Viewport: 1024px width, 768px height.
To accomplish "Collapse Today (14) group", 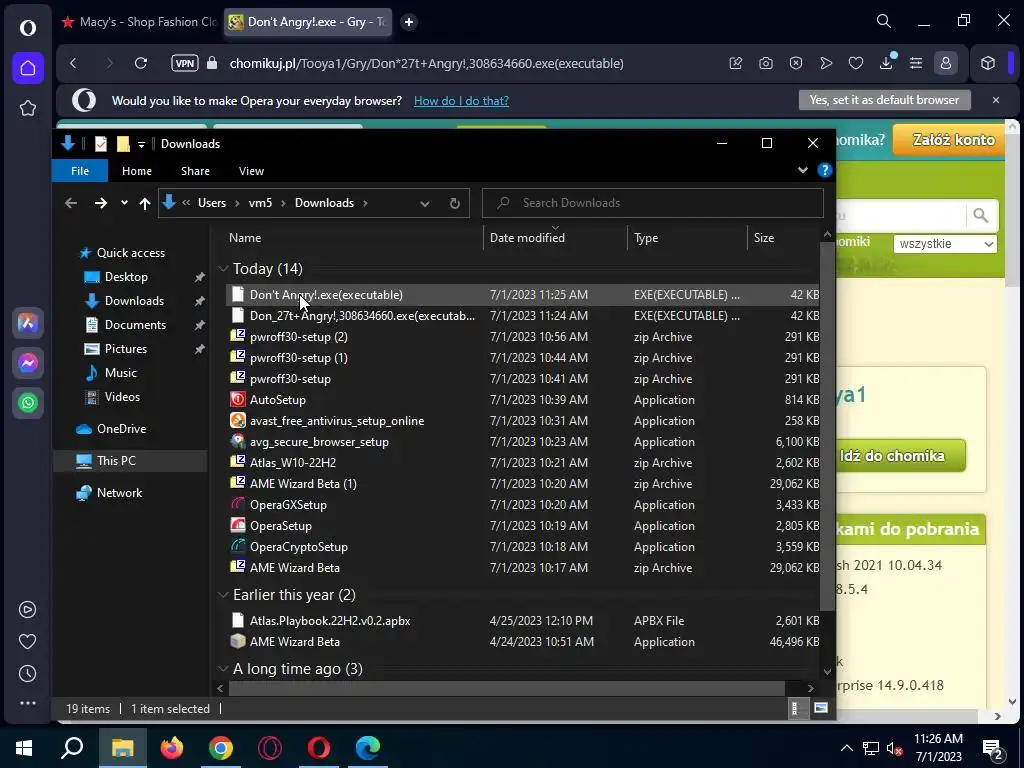I will click(x=223, y=269).
